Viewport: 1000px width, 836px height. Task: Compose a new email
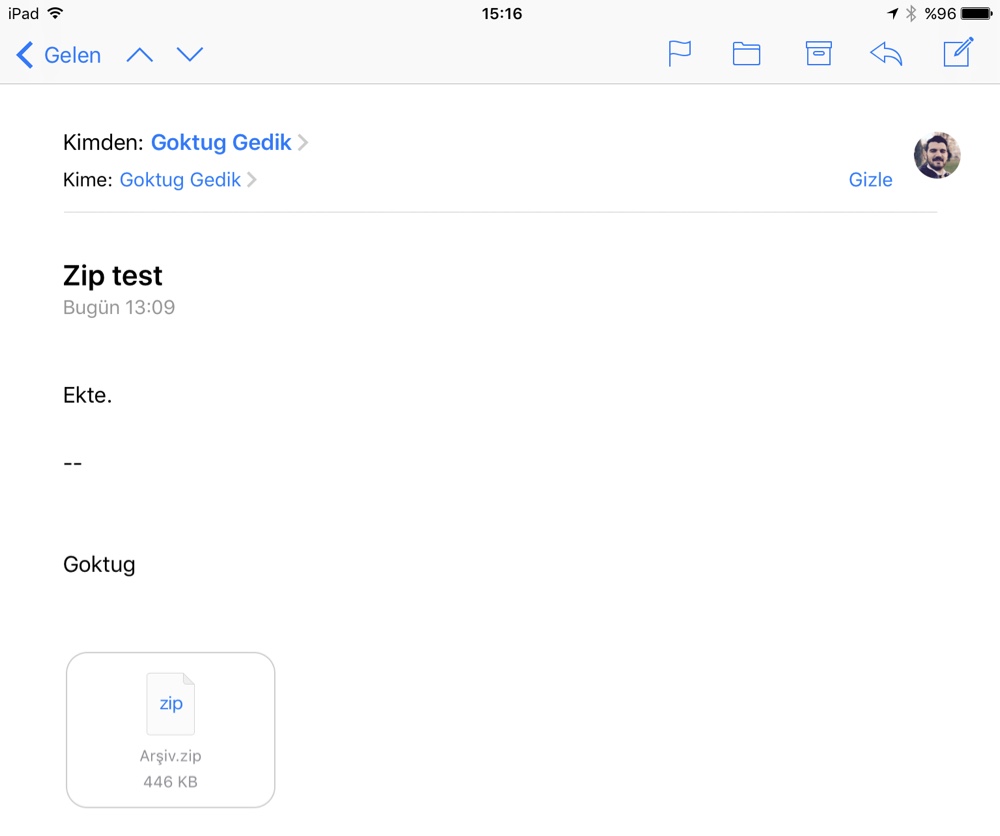pos(958,53)
